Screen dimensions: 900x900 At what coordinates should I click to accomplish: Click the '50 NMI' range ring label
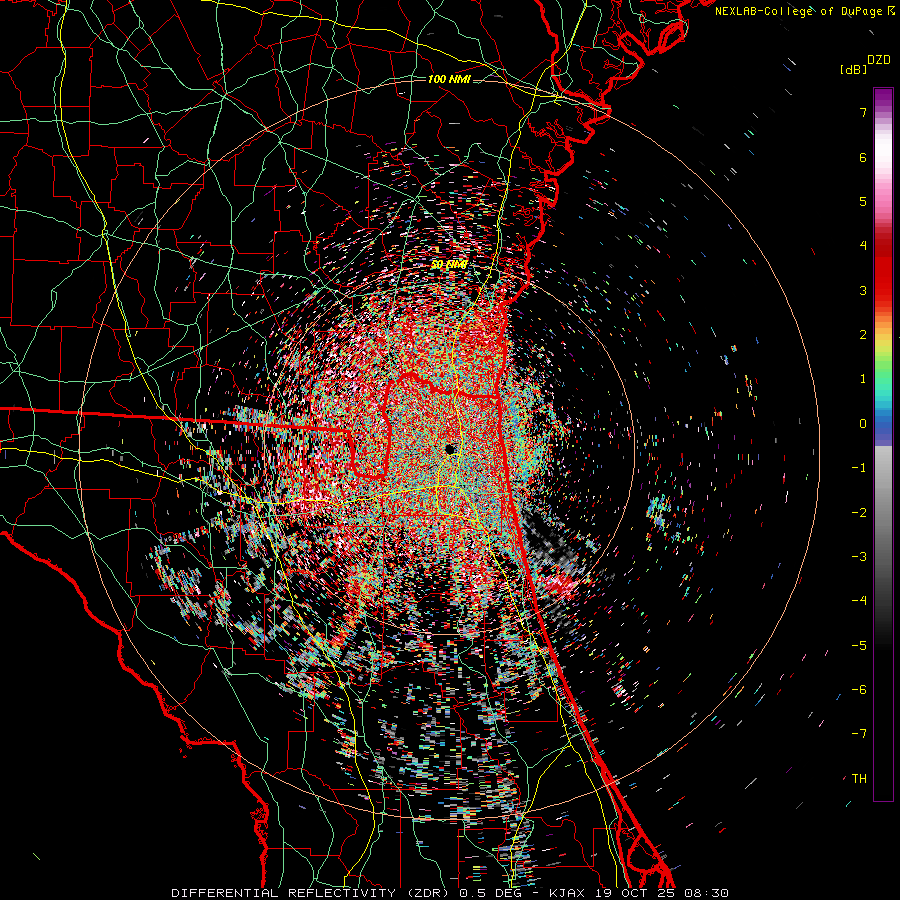point(449,265)
